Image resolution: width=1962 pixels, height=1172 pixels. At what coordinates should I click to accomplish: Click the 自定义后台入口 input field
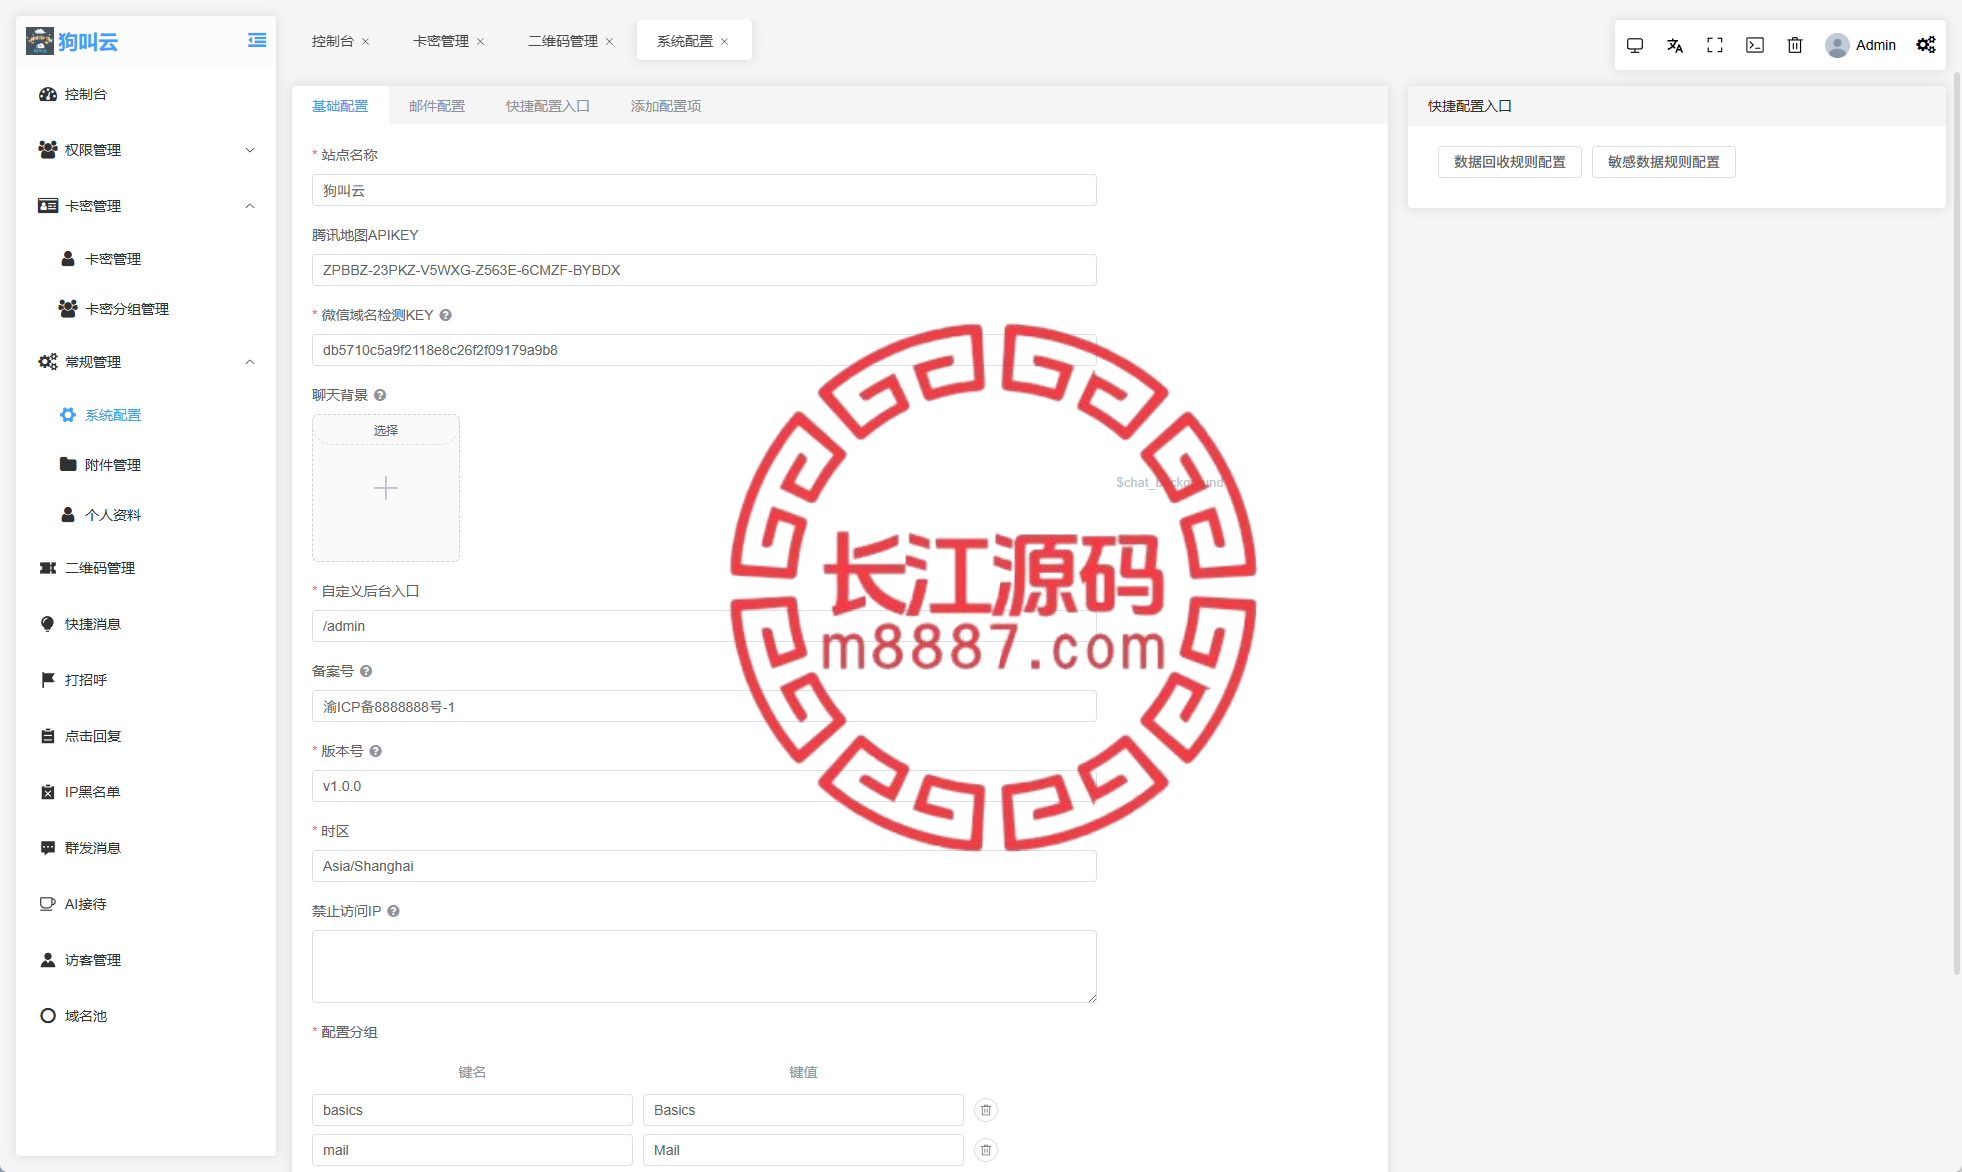[704, 626]
